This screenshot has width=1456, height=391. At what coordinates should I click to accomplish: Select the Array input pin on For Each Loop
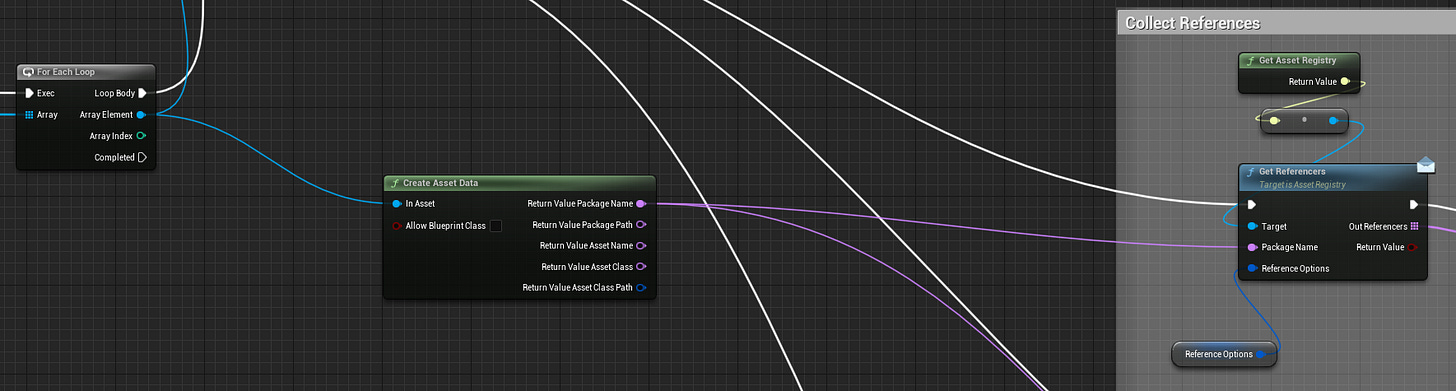point(28,115)
